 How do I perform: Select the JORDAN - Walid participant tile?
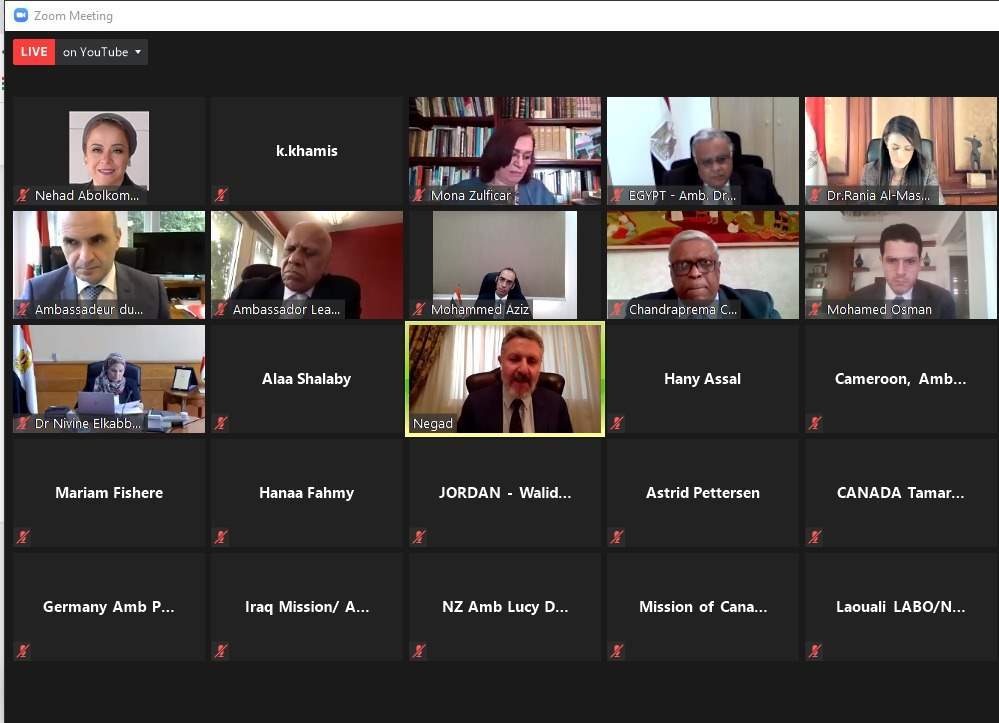click(x=505, y=493)
